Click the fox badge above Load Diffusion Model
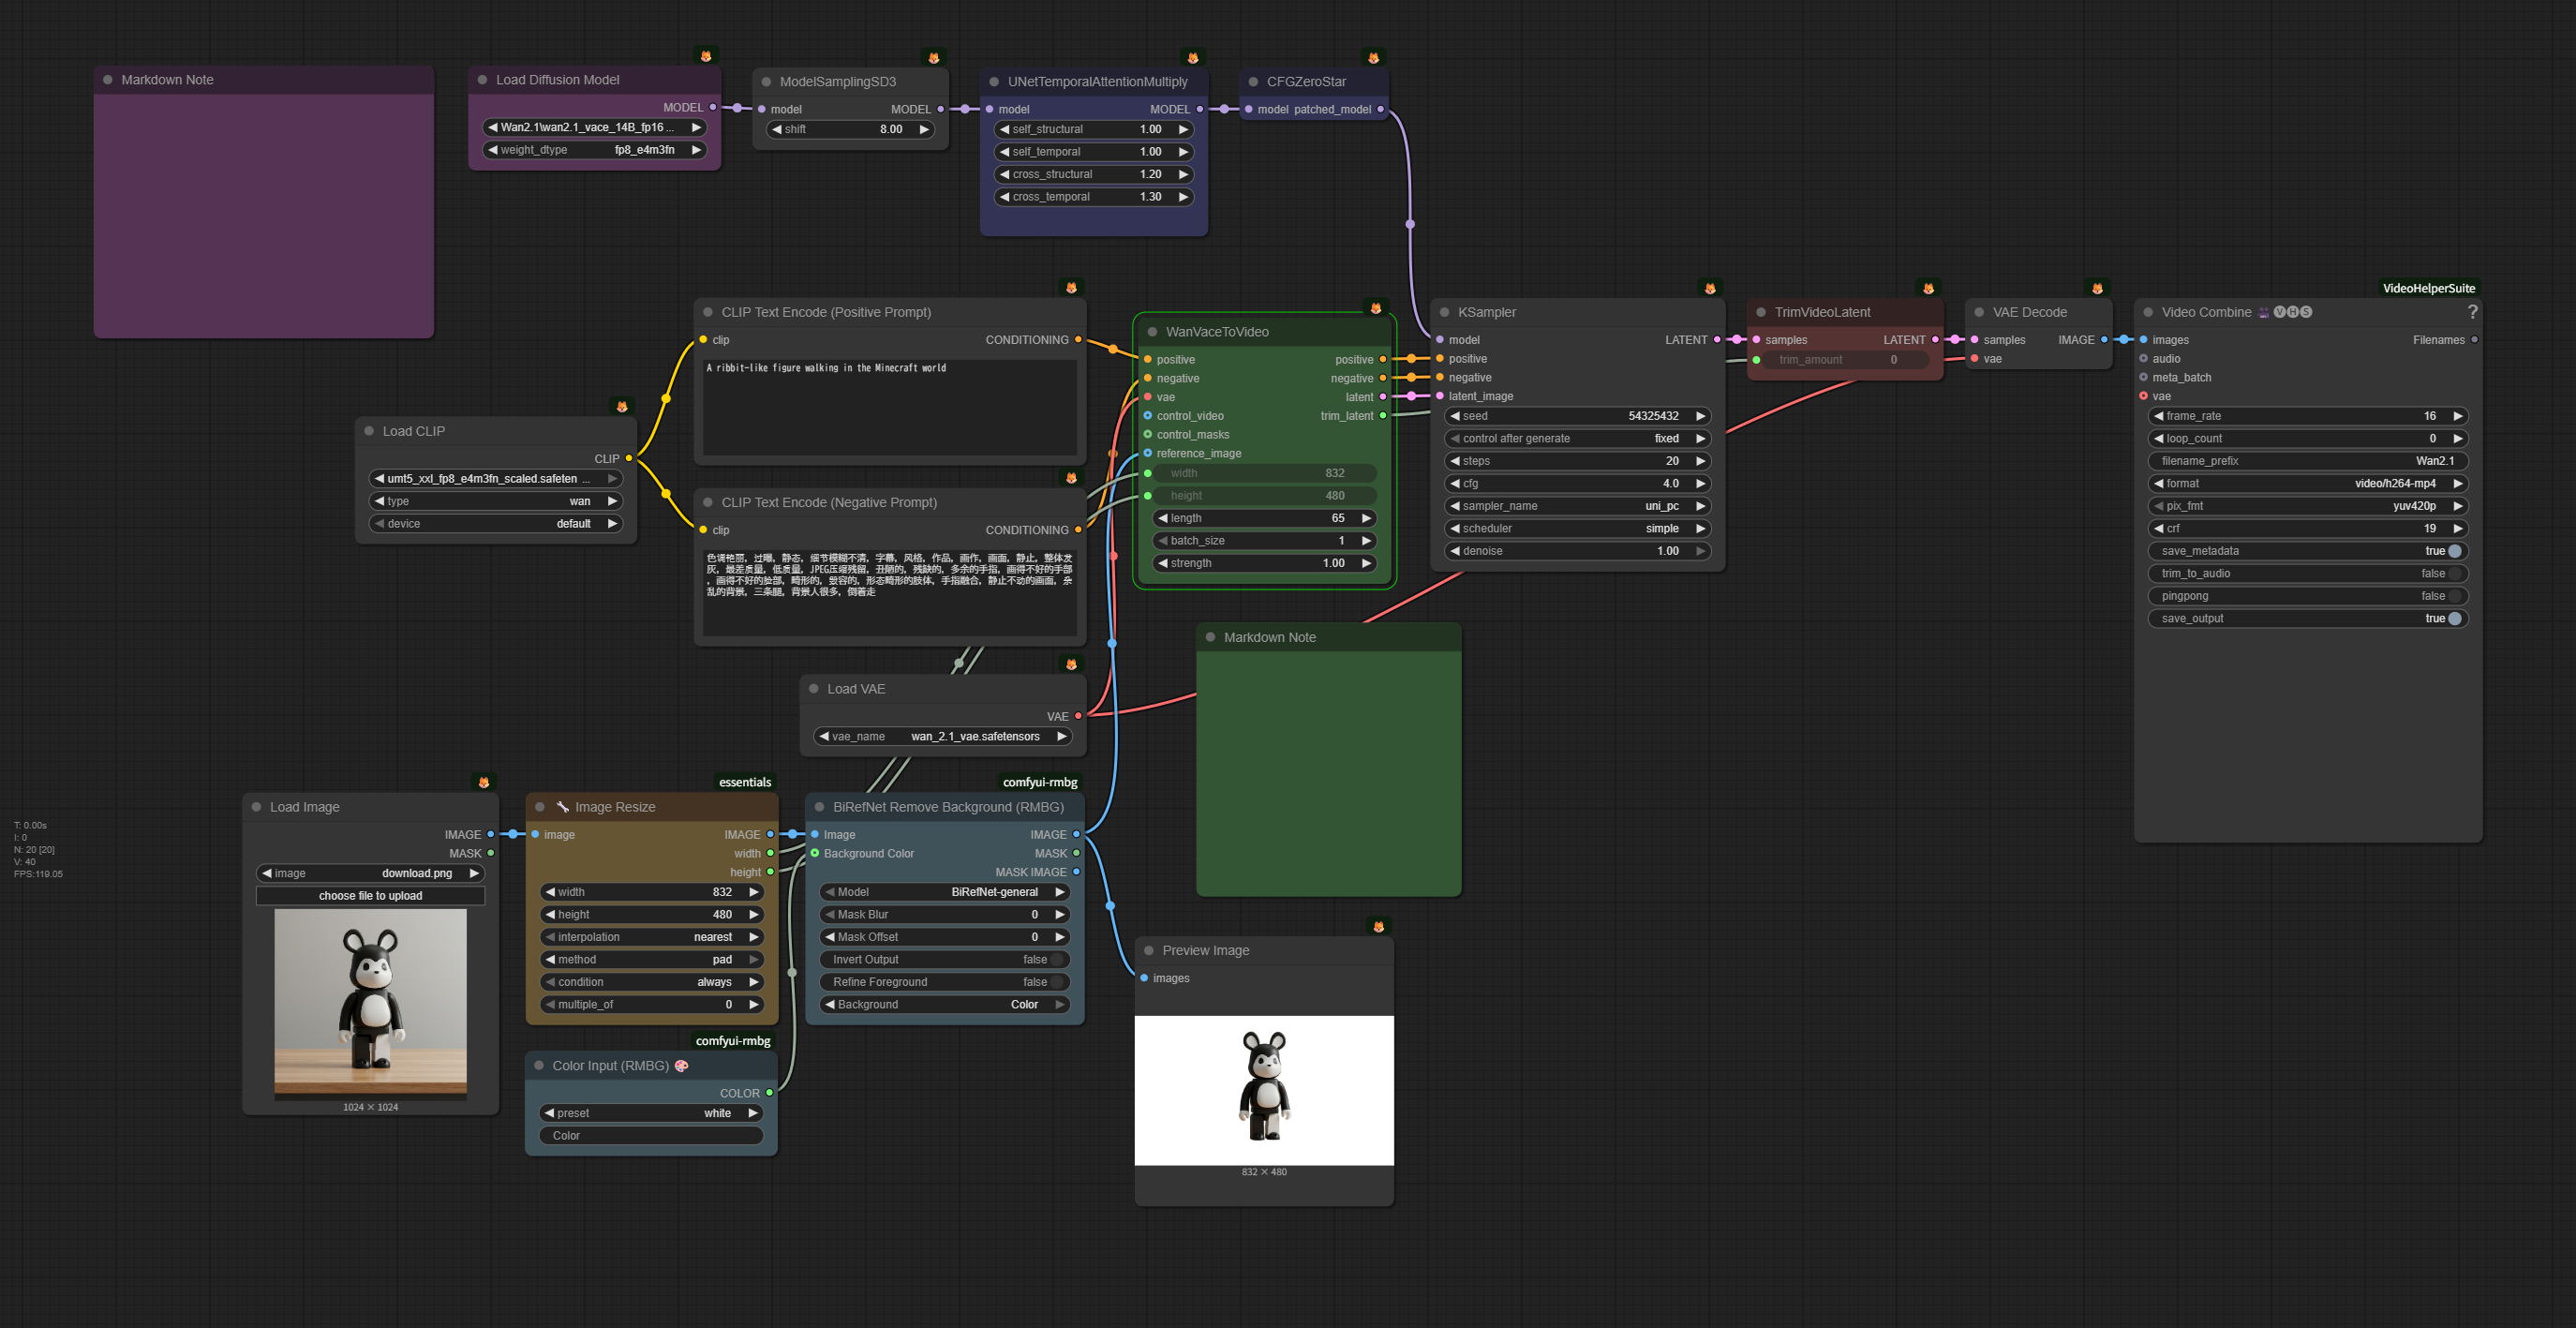Image resolution: width=2576 pixels, height=1328 pixels. coord(706,56)
